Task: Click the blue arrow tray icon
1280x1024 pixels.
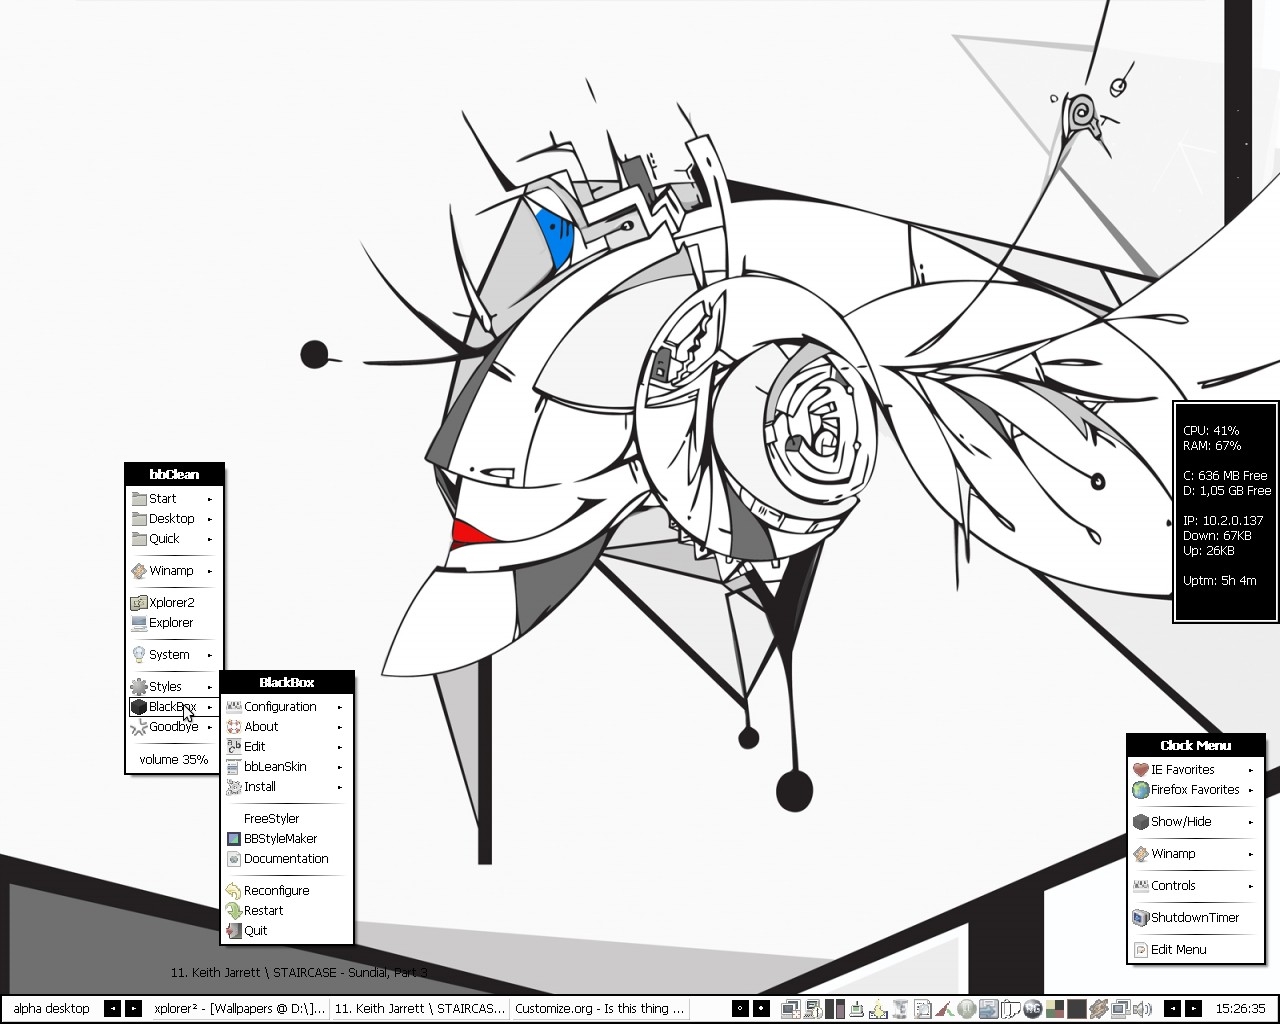Action: click(x=988, y=1009)
